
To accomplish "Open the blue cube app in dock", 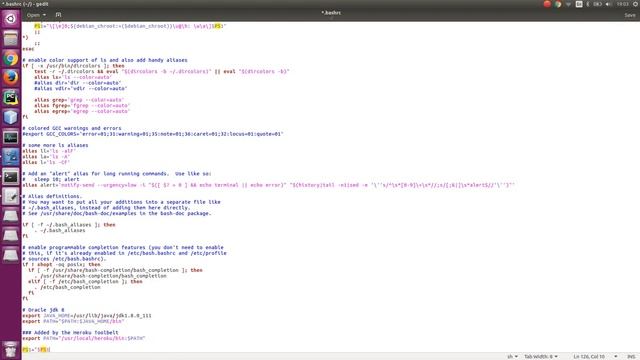I will point(11,117).
